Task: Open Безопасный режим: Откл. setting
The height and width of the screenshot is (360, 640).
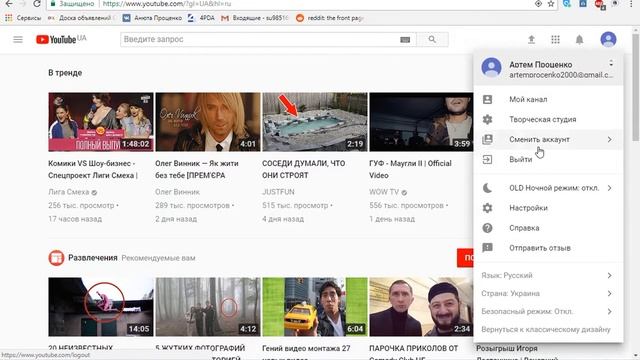Action: 548,311
